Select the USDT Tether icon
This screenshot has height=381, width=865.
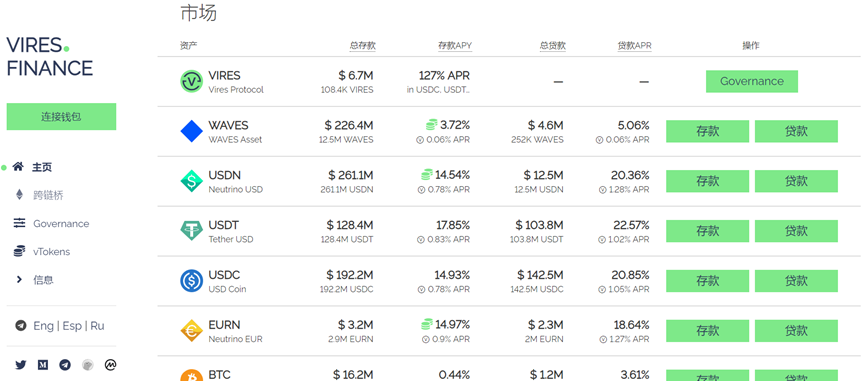pyautogui.click(x=191, y=230)
